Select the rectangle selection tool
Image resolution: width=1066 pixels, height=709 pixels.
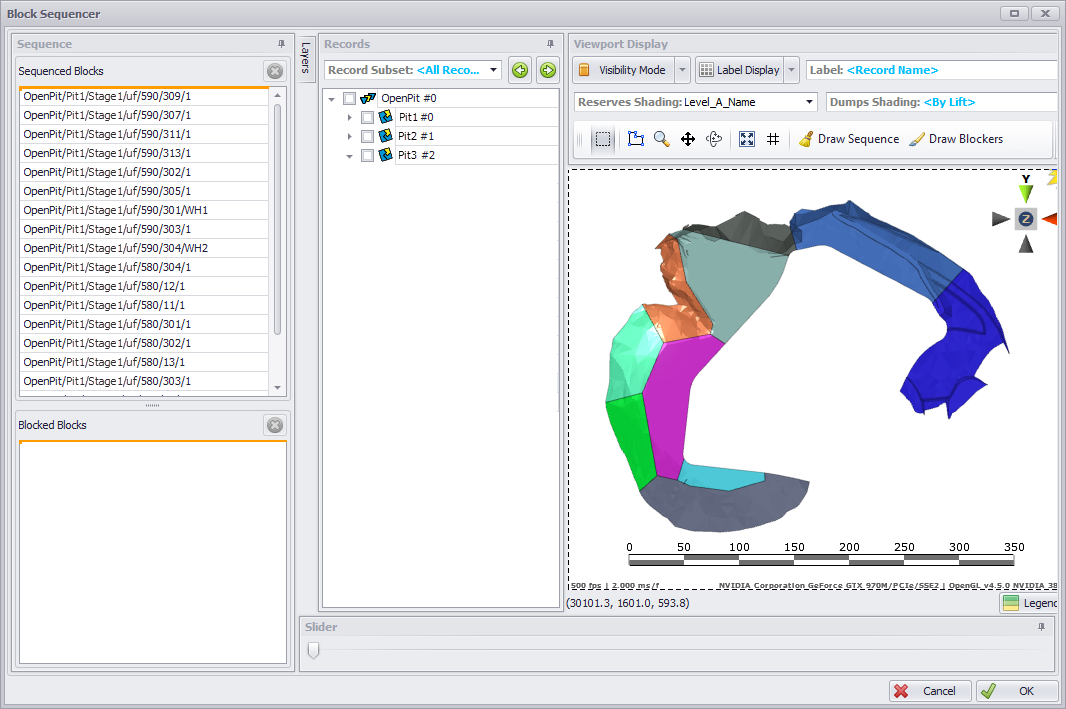(x=603, y=139)
